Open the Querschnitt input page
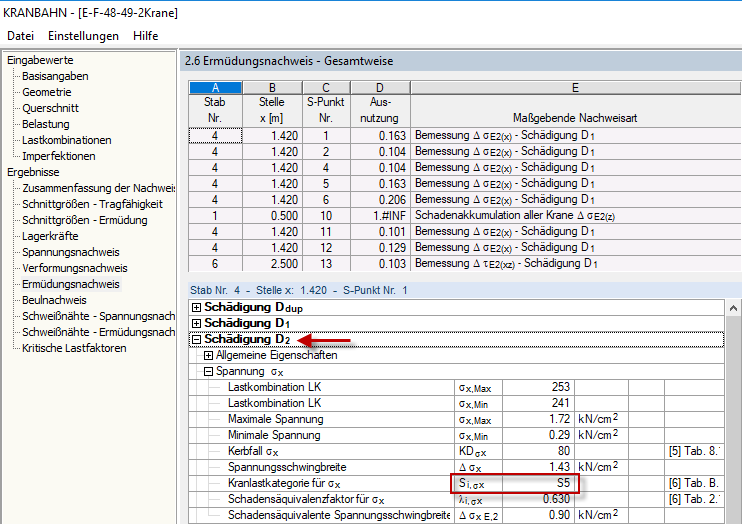The height and width of the screenshot is (524, 742). tap(50, 108)
